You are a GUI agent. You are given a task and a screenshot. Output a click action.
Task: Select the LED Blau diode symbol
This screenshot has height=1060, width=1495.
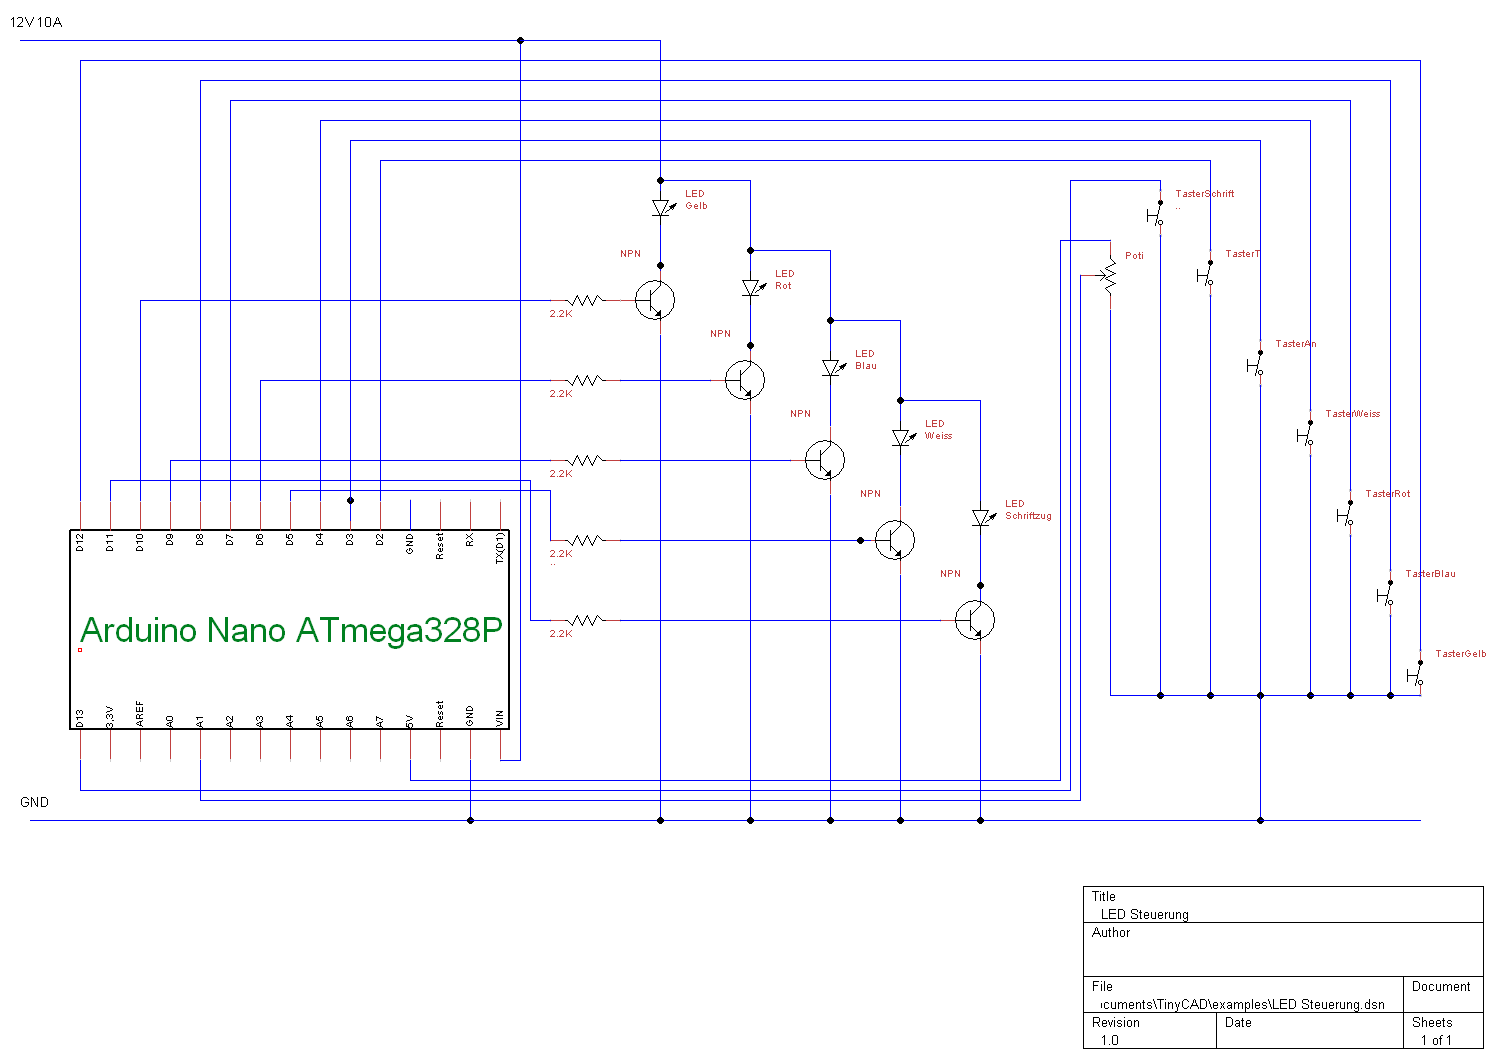[831, 368]
